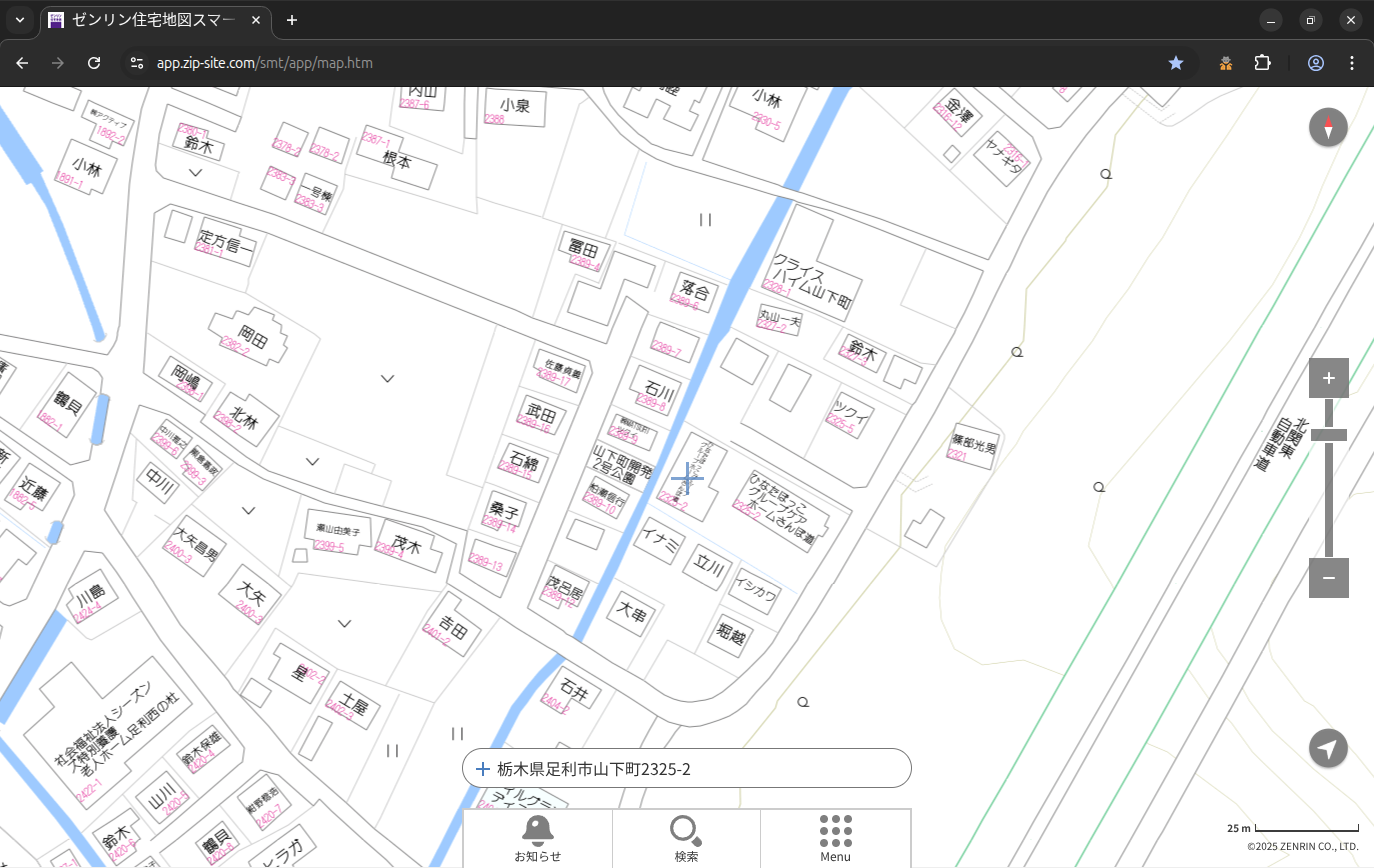Open the 検索 search tool

pyautogui.click(x=686, y=838)
